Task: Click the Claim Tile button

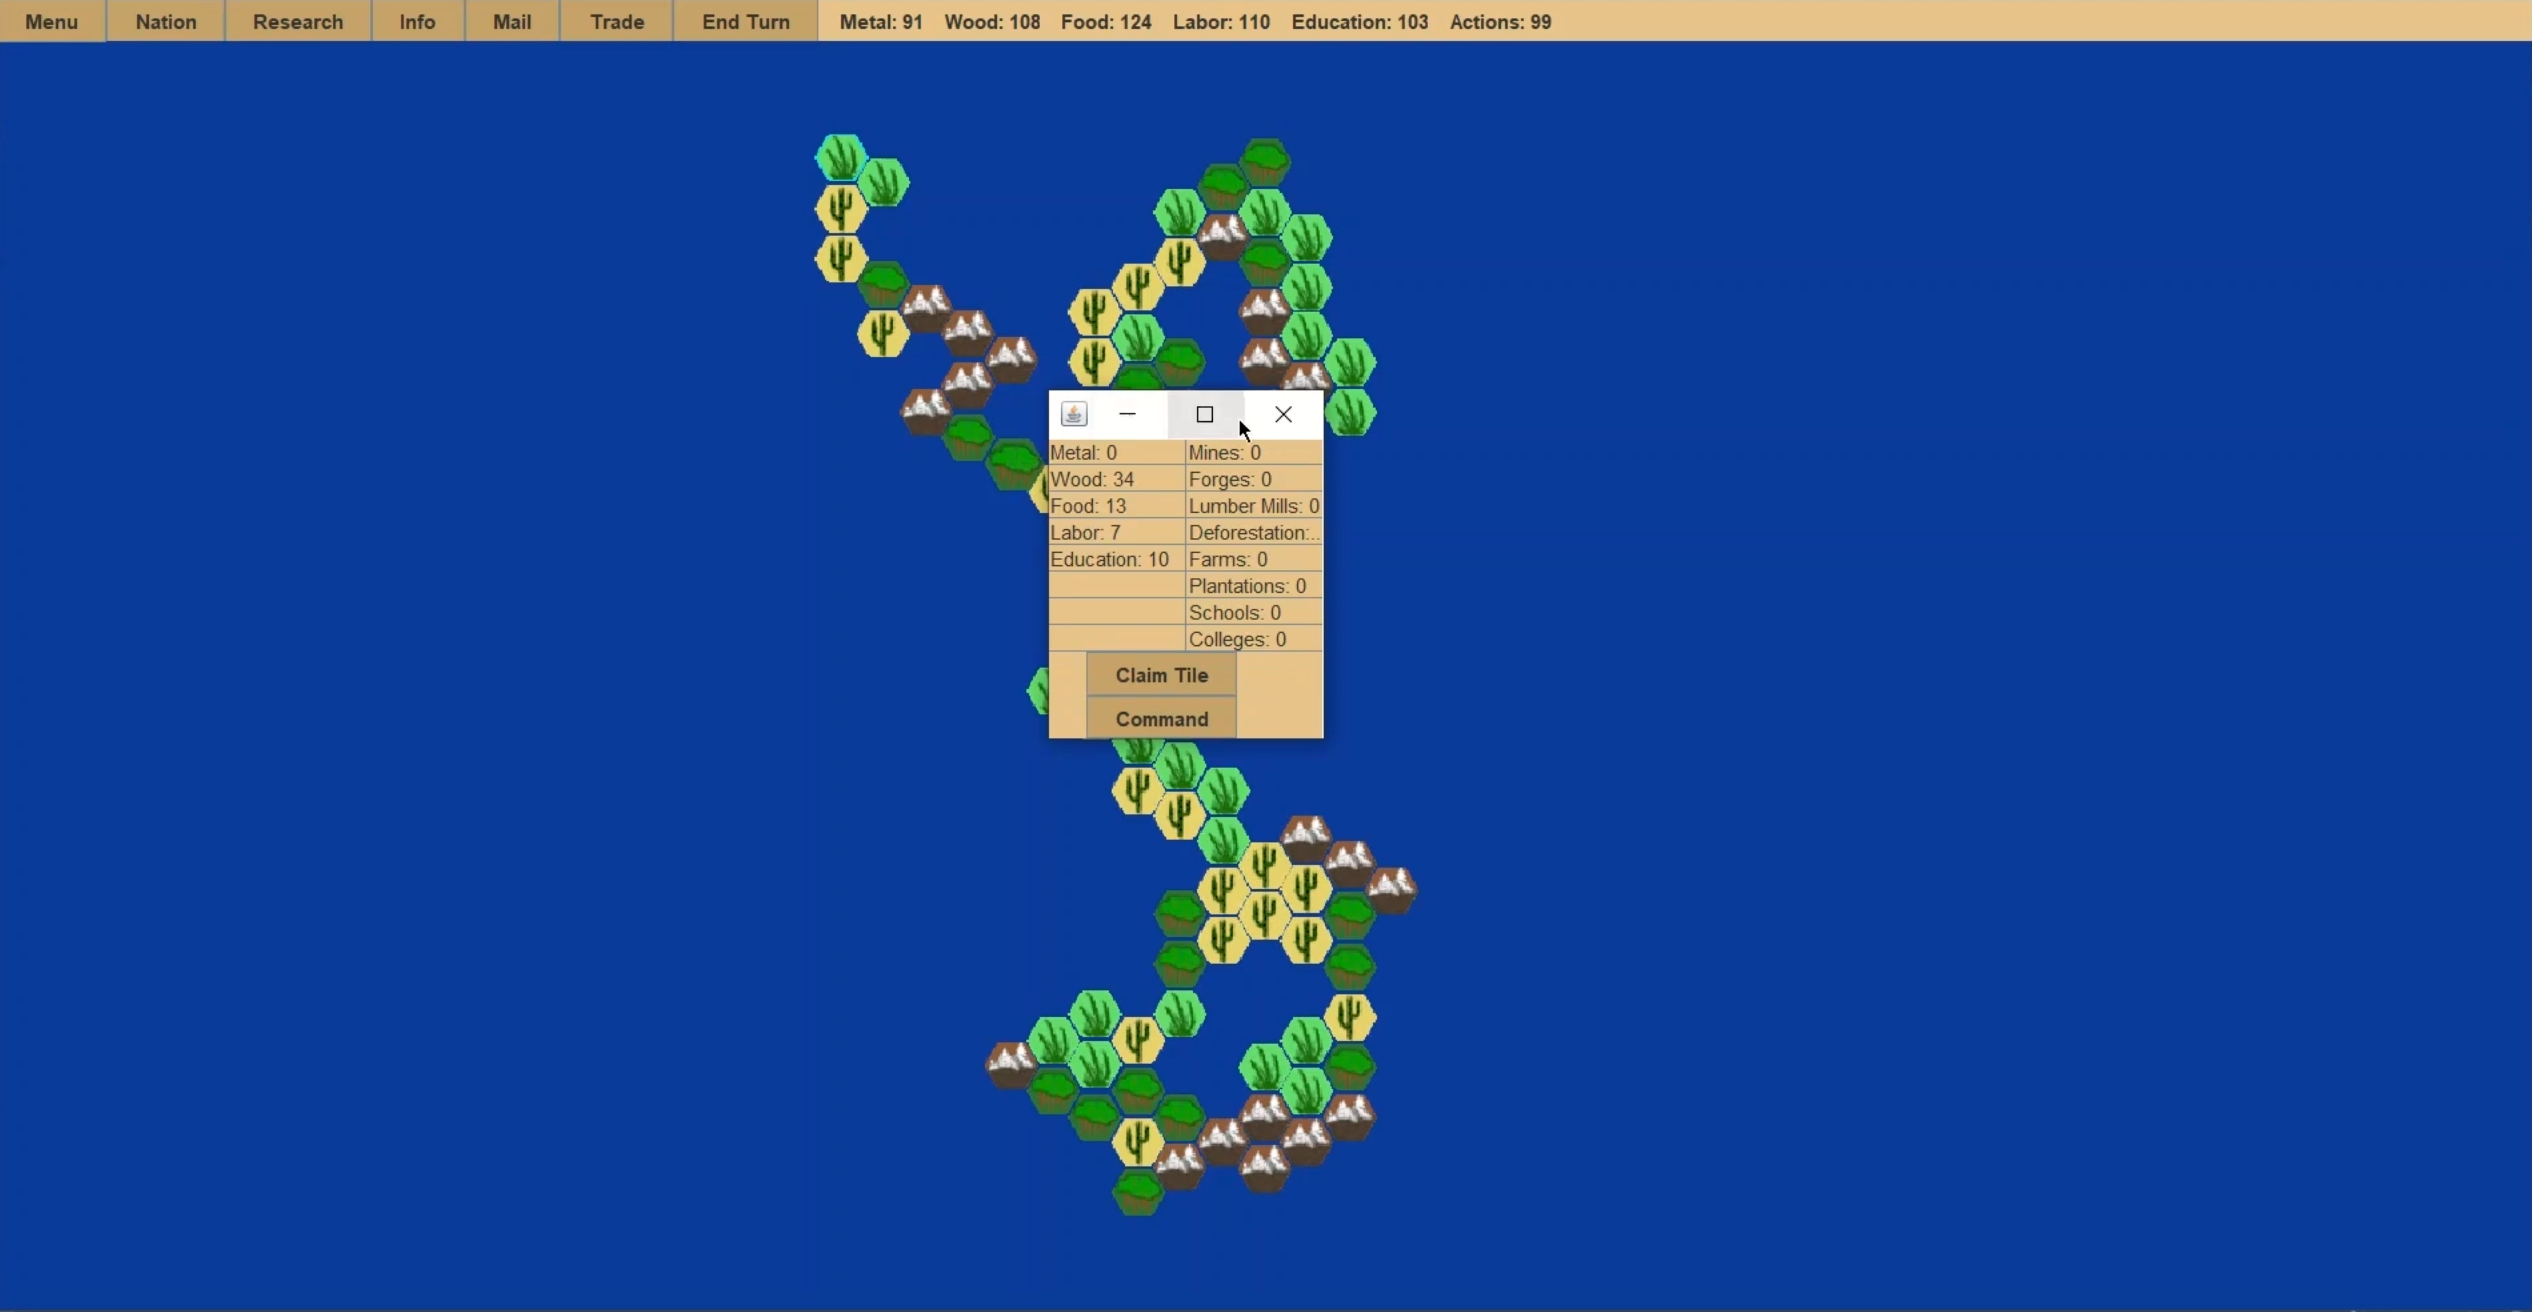Action: point(1161,675)
